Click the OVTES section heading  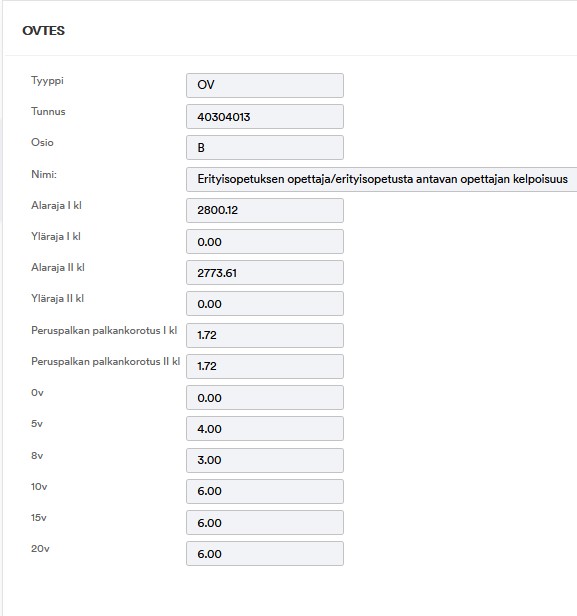(44, 31)
